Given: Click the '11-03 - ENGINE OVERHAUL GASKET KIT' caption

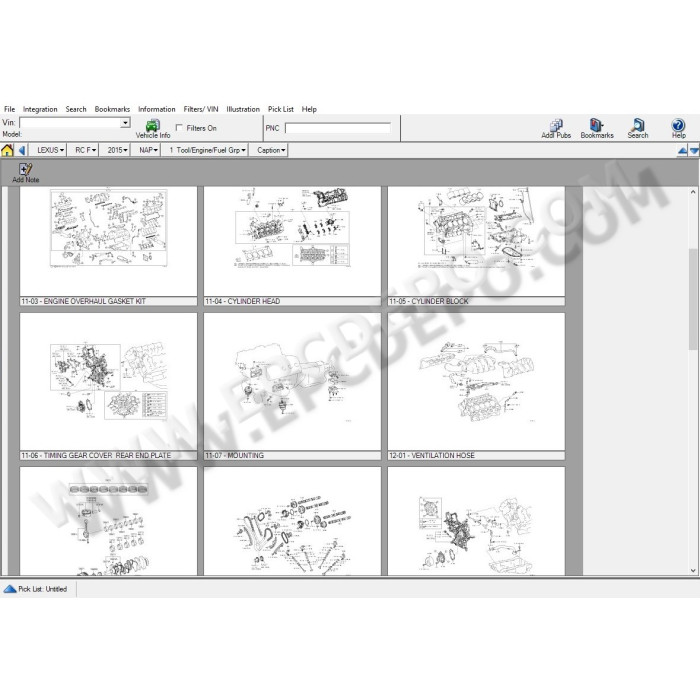Looking at the screenshot, I should [x=108, y=301].
